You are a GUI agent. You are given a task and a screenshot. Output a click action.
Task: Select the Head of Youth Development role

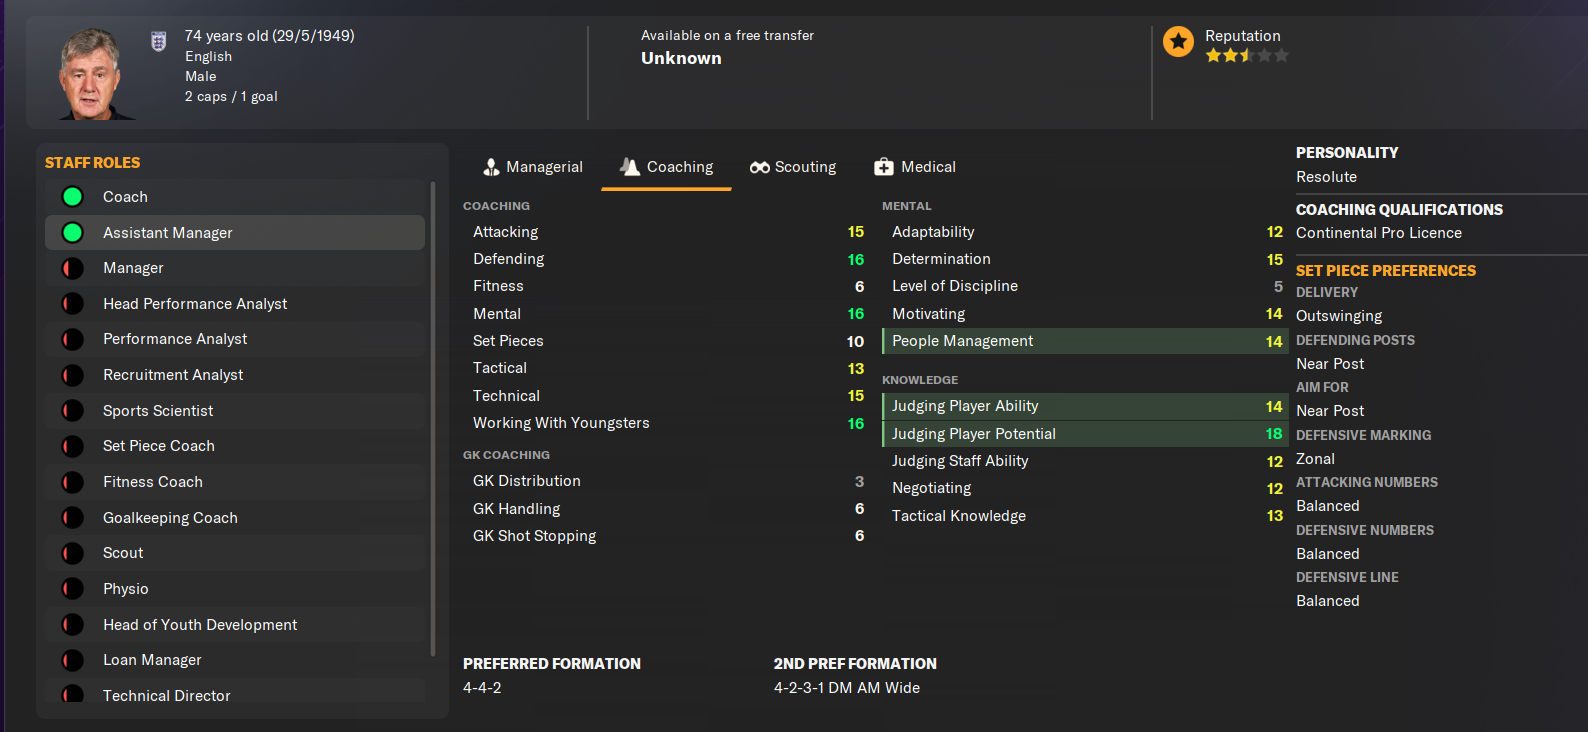[x=200, y=625]
